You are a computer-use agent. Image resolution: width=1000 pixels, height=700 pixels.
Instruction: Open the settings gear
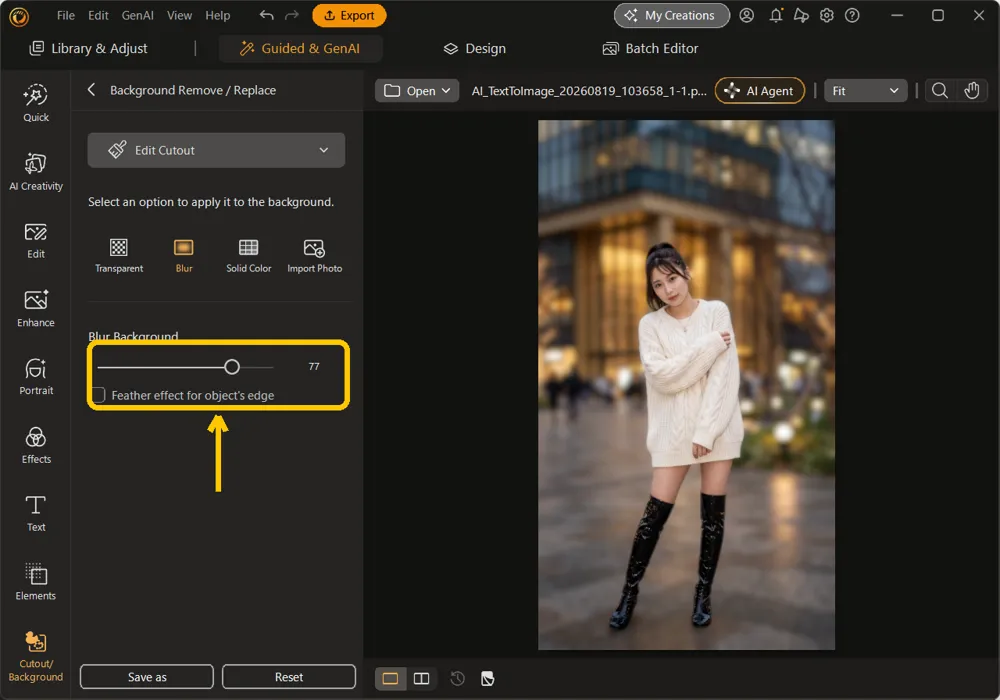click(x=827, y=15)
